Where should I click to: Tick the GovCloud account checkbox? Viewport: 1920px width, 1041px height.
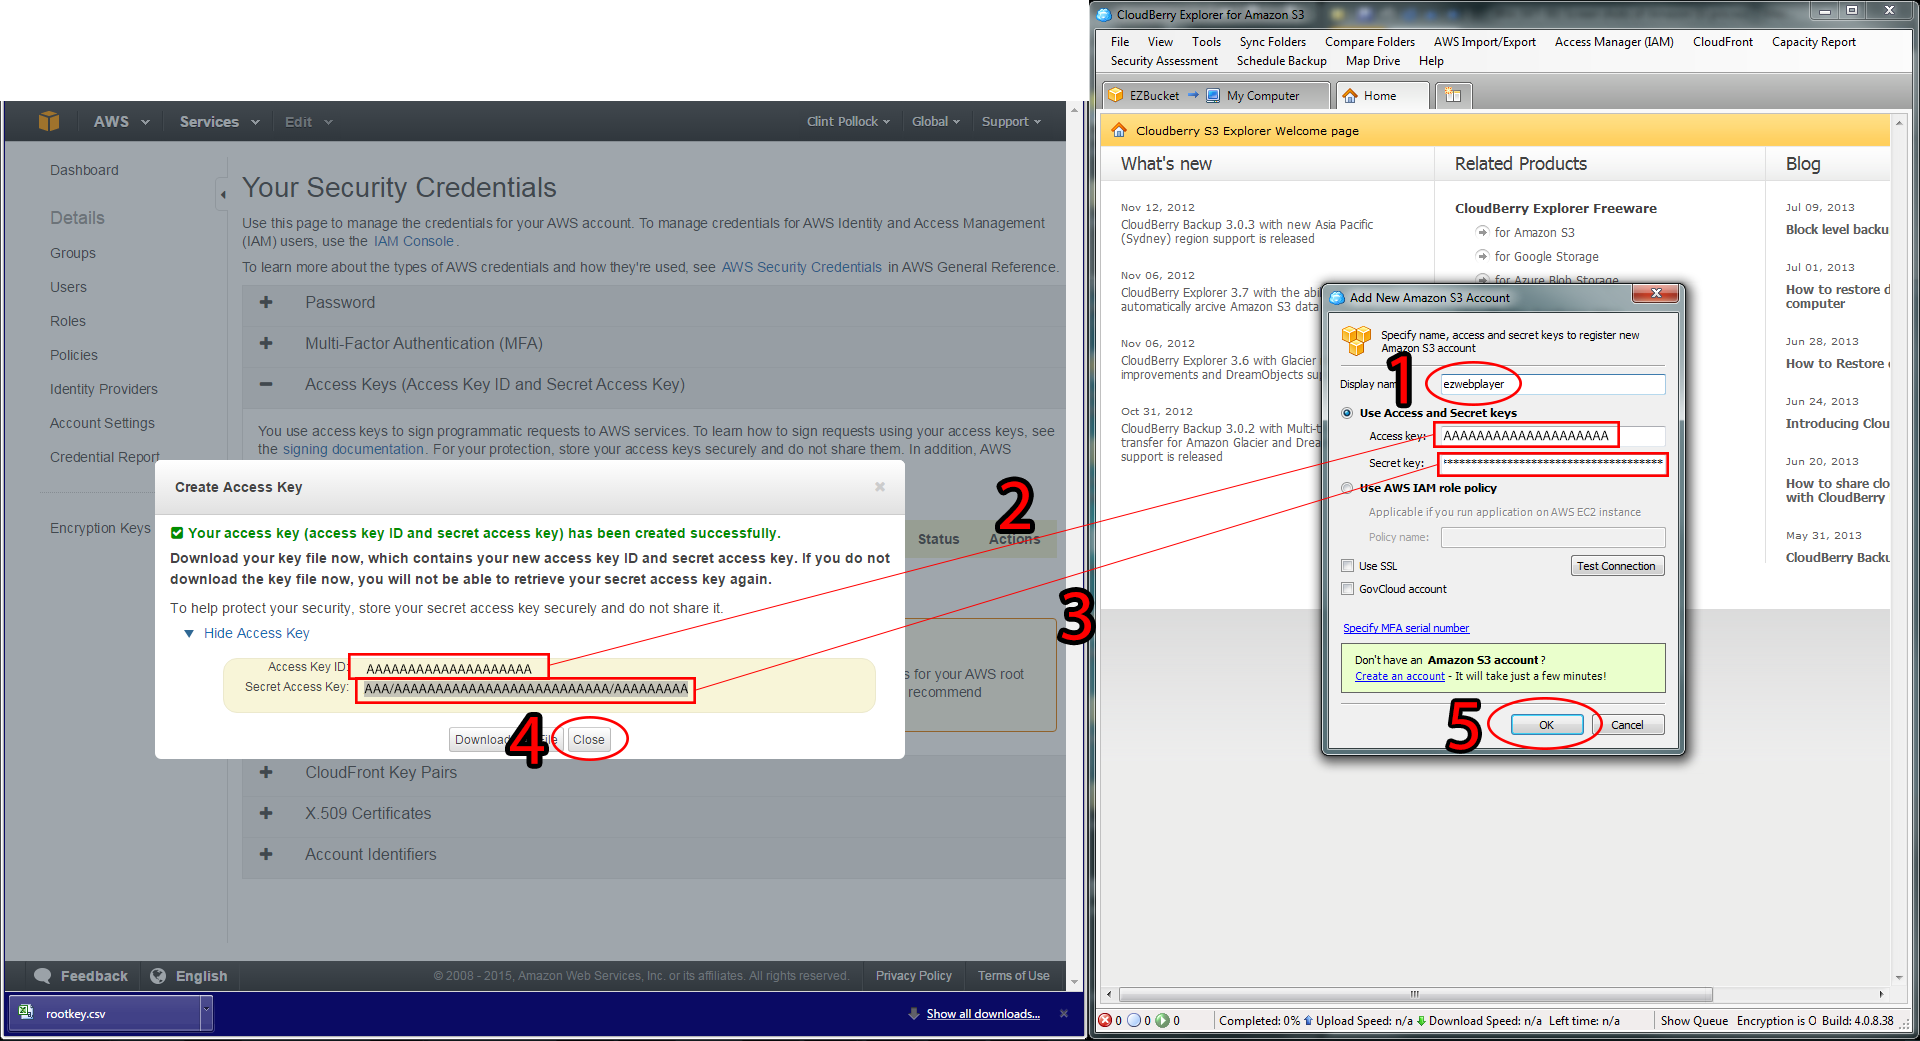[1347, 589]
